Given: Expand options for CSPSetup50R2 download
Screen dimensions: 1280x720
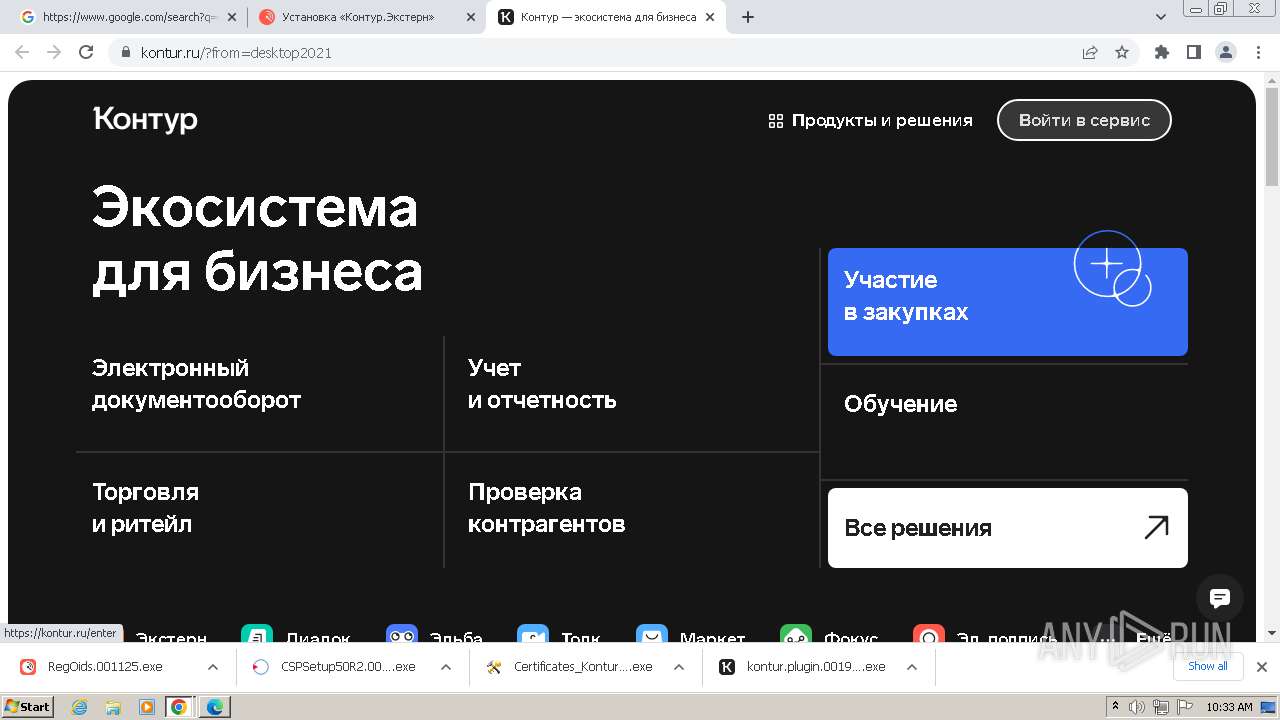Looking at the screenshot, I should coord(446,667).
